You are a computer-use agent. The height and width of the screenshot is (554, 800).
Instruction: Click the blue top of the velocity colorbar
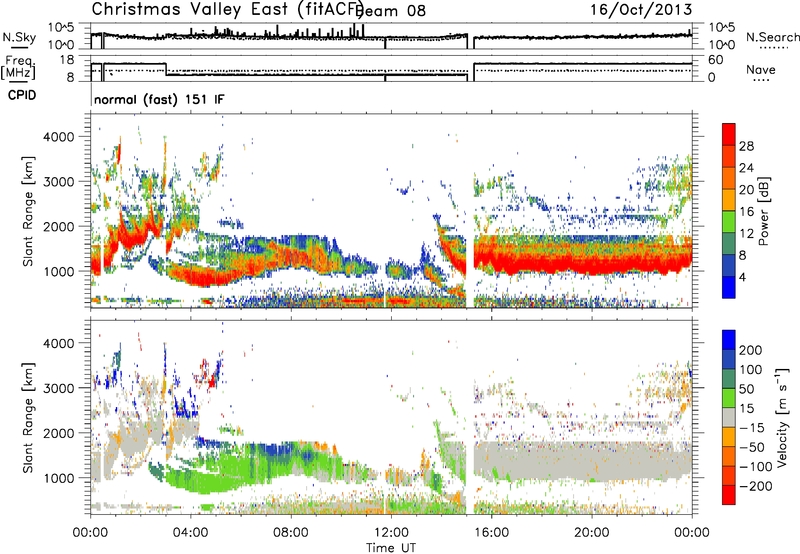tap(729, 340)
